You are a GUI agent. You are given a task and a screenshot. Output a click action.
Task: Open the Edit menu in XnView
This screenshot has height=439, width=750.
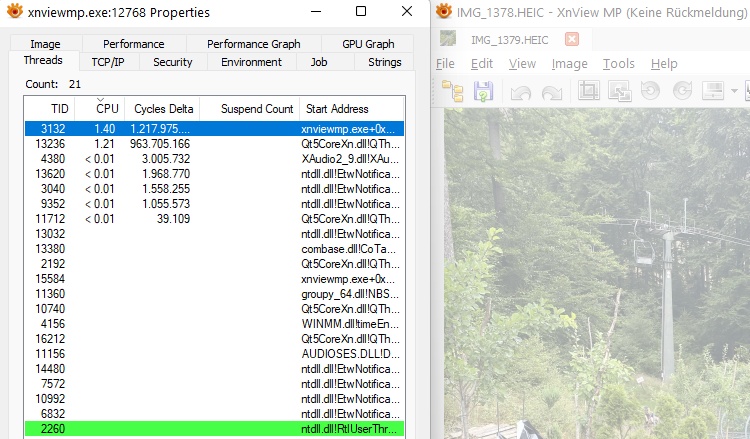coord(482,64)
